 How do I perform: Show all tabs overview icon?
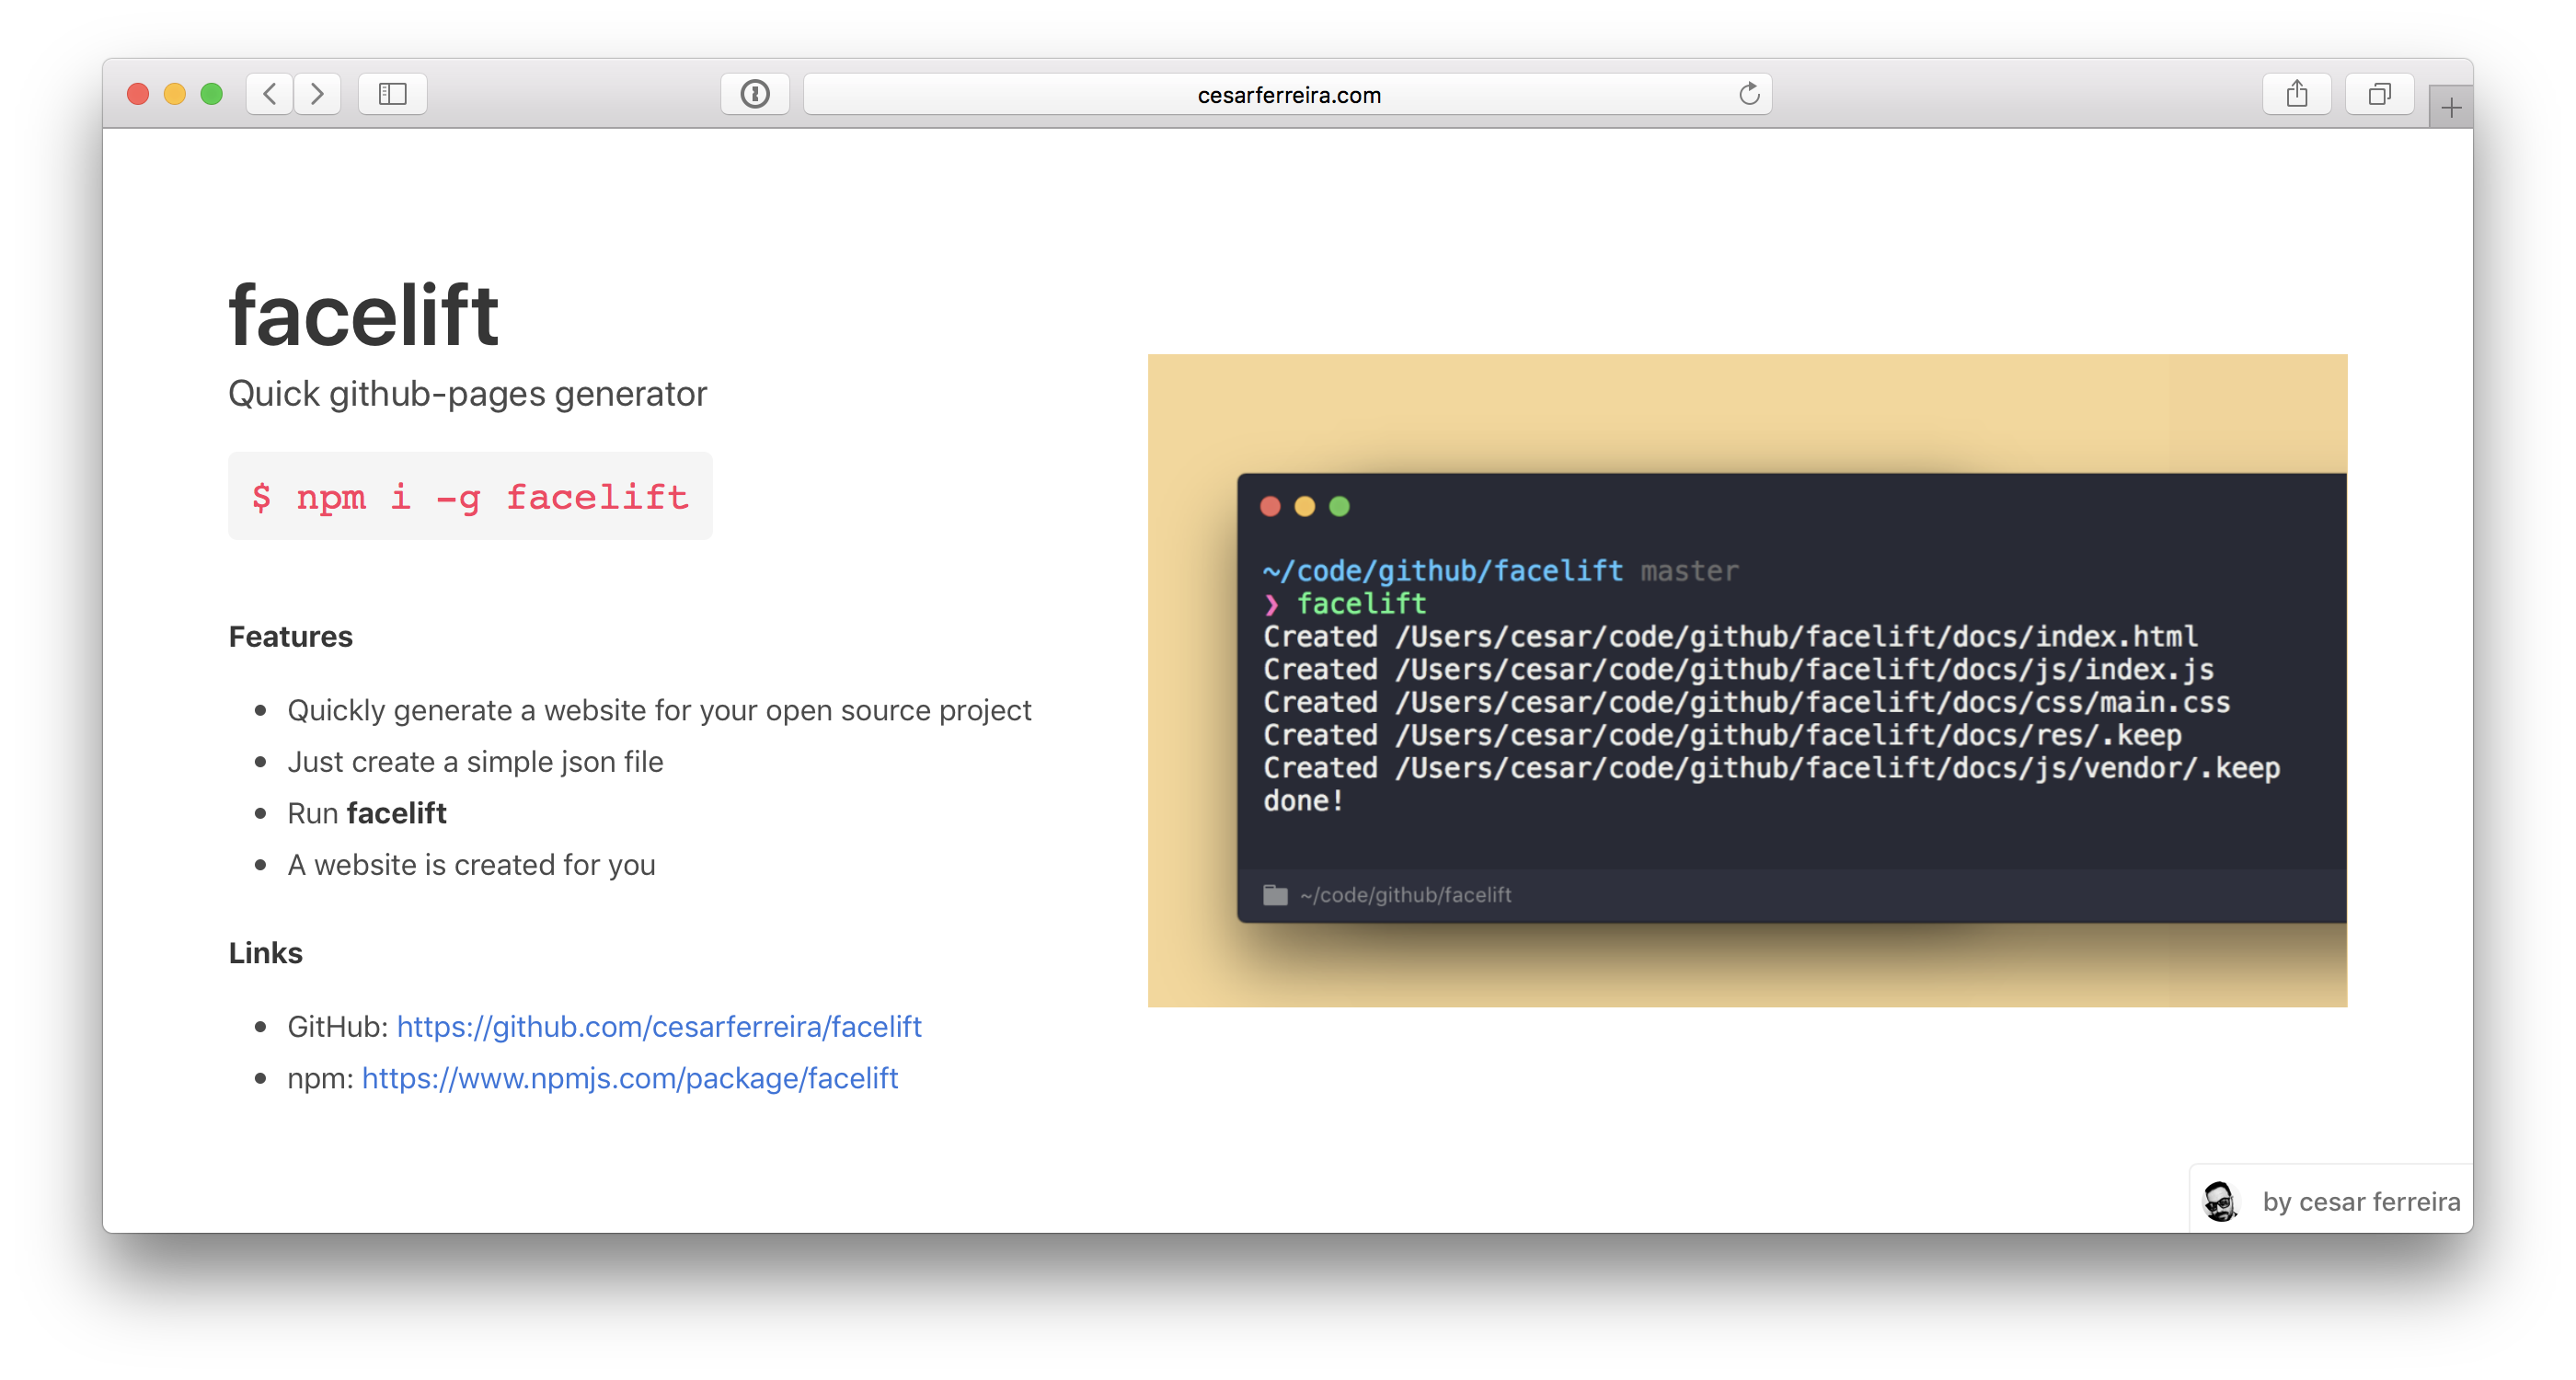(x=2379, y=94)
